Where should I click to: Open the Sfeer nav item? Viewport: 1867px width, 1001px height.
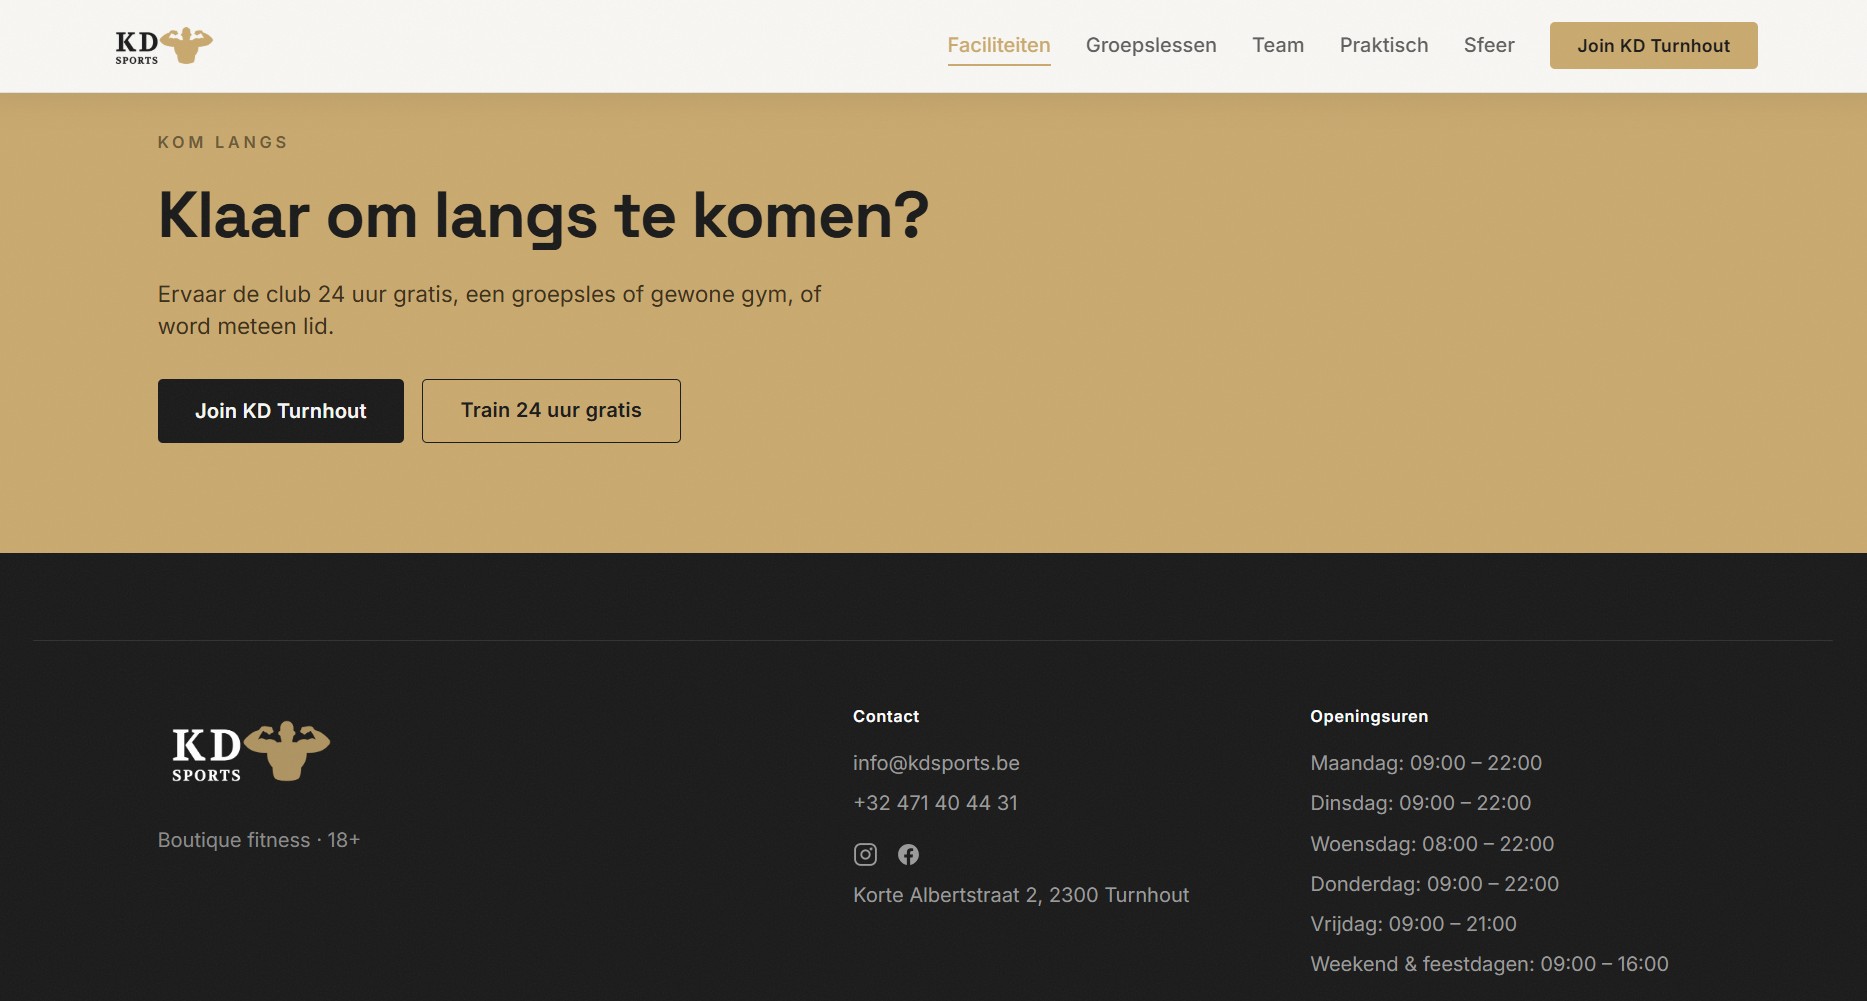click(1489, 45)
